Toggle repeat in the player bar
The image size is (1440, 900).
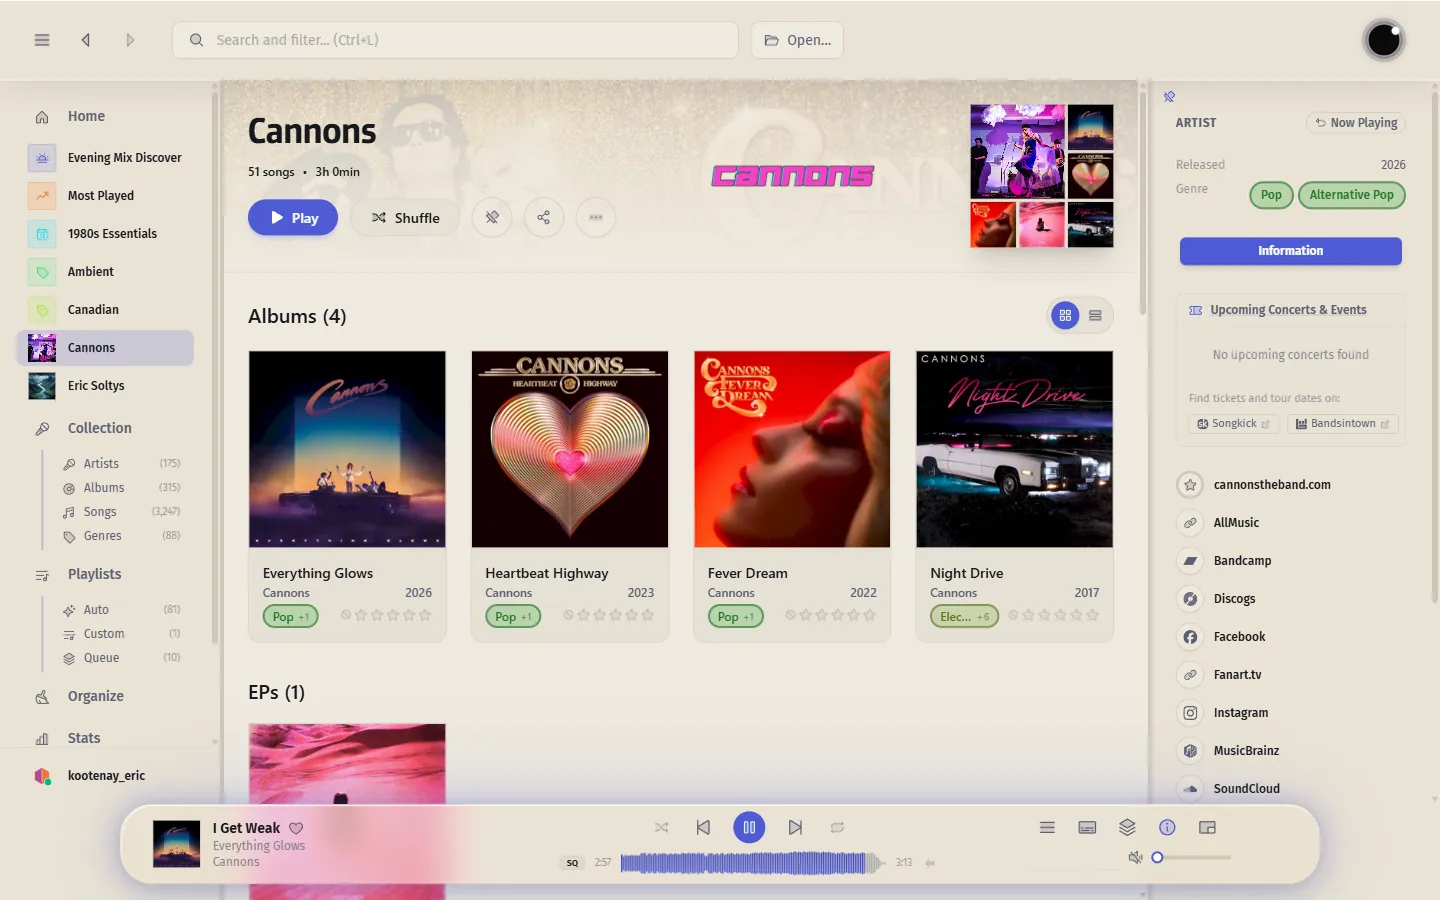tap(837, 827)
